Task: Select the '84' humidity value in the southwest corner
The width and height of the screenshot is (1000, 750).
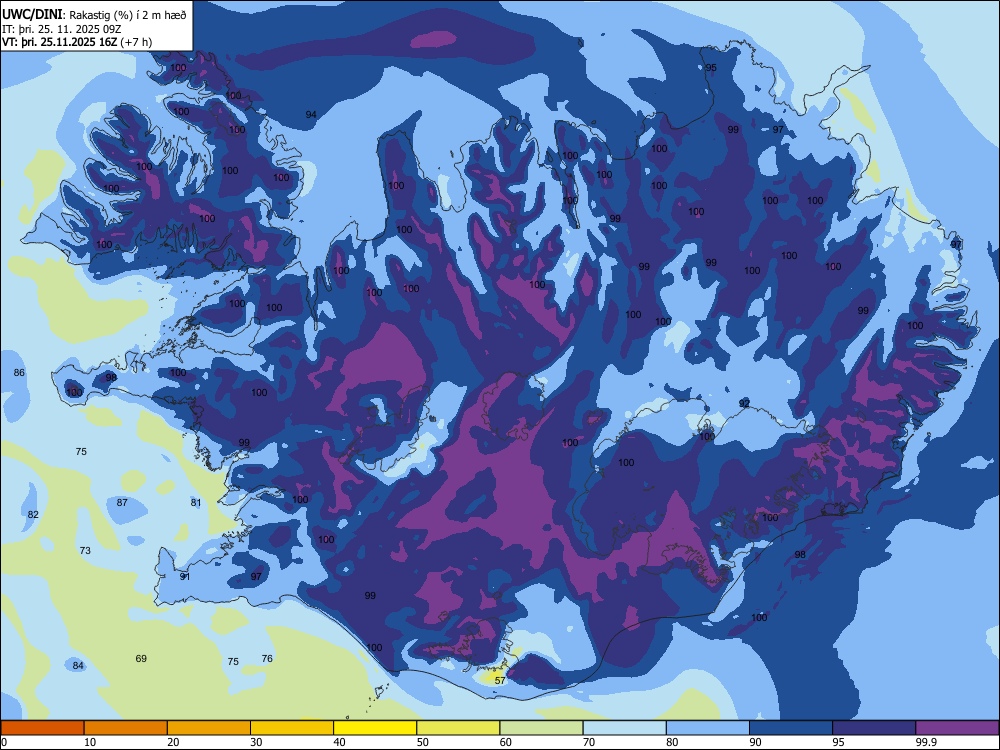Action: (78, 666)
